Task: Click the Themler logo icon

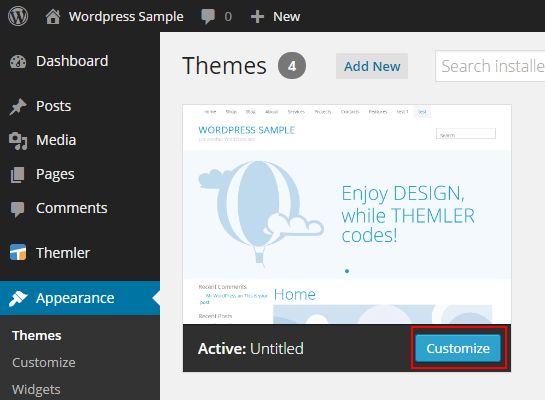Action: pos(18,252)
